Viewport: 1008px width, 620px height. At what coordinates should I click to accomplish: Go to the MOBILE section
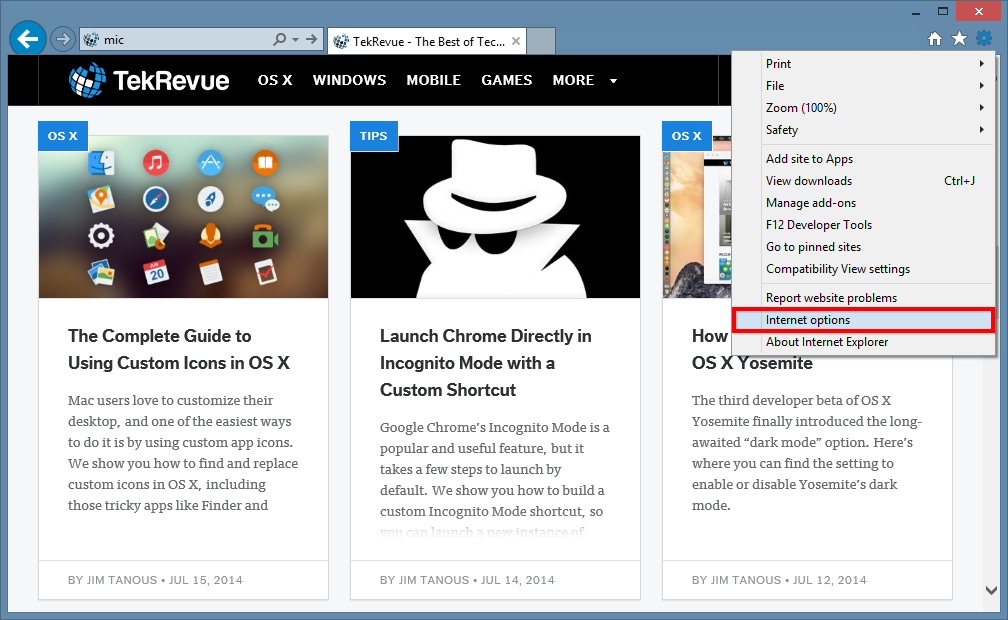(x=433, y=80)
